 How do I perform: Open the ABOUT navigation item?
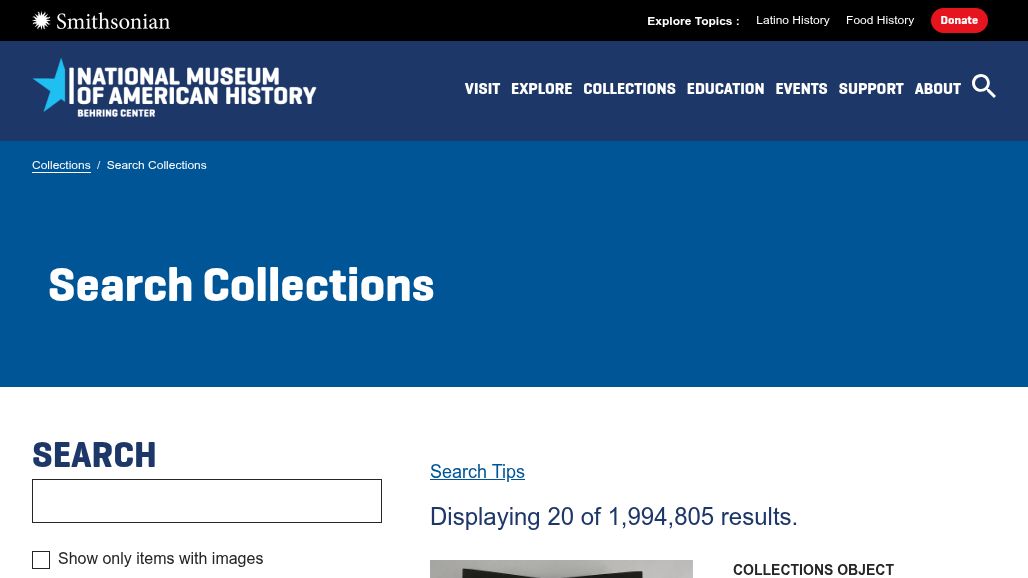click(x=937, y=89)
